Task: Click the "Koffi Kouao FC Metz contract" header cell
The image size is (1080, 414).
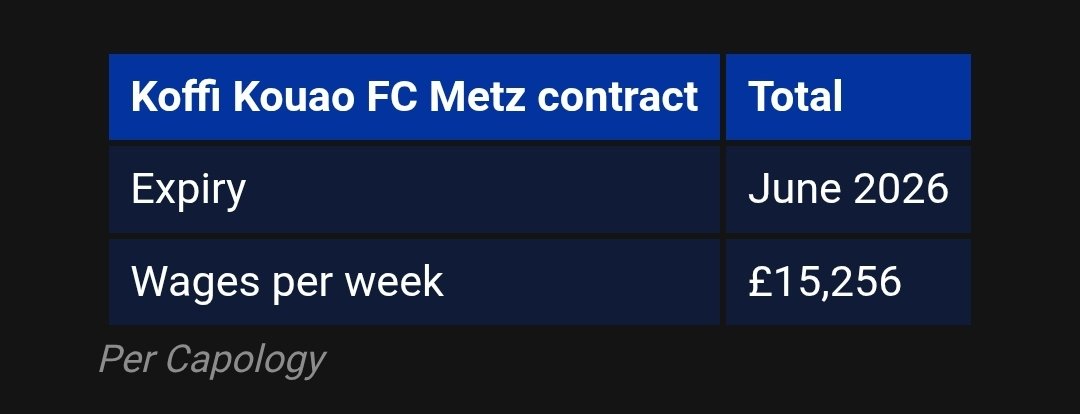Action: (x=414, y=97)
